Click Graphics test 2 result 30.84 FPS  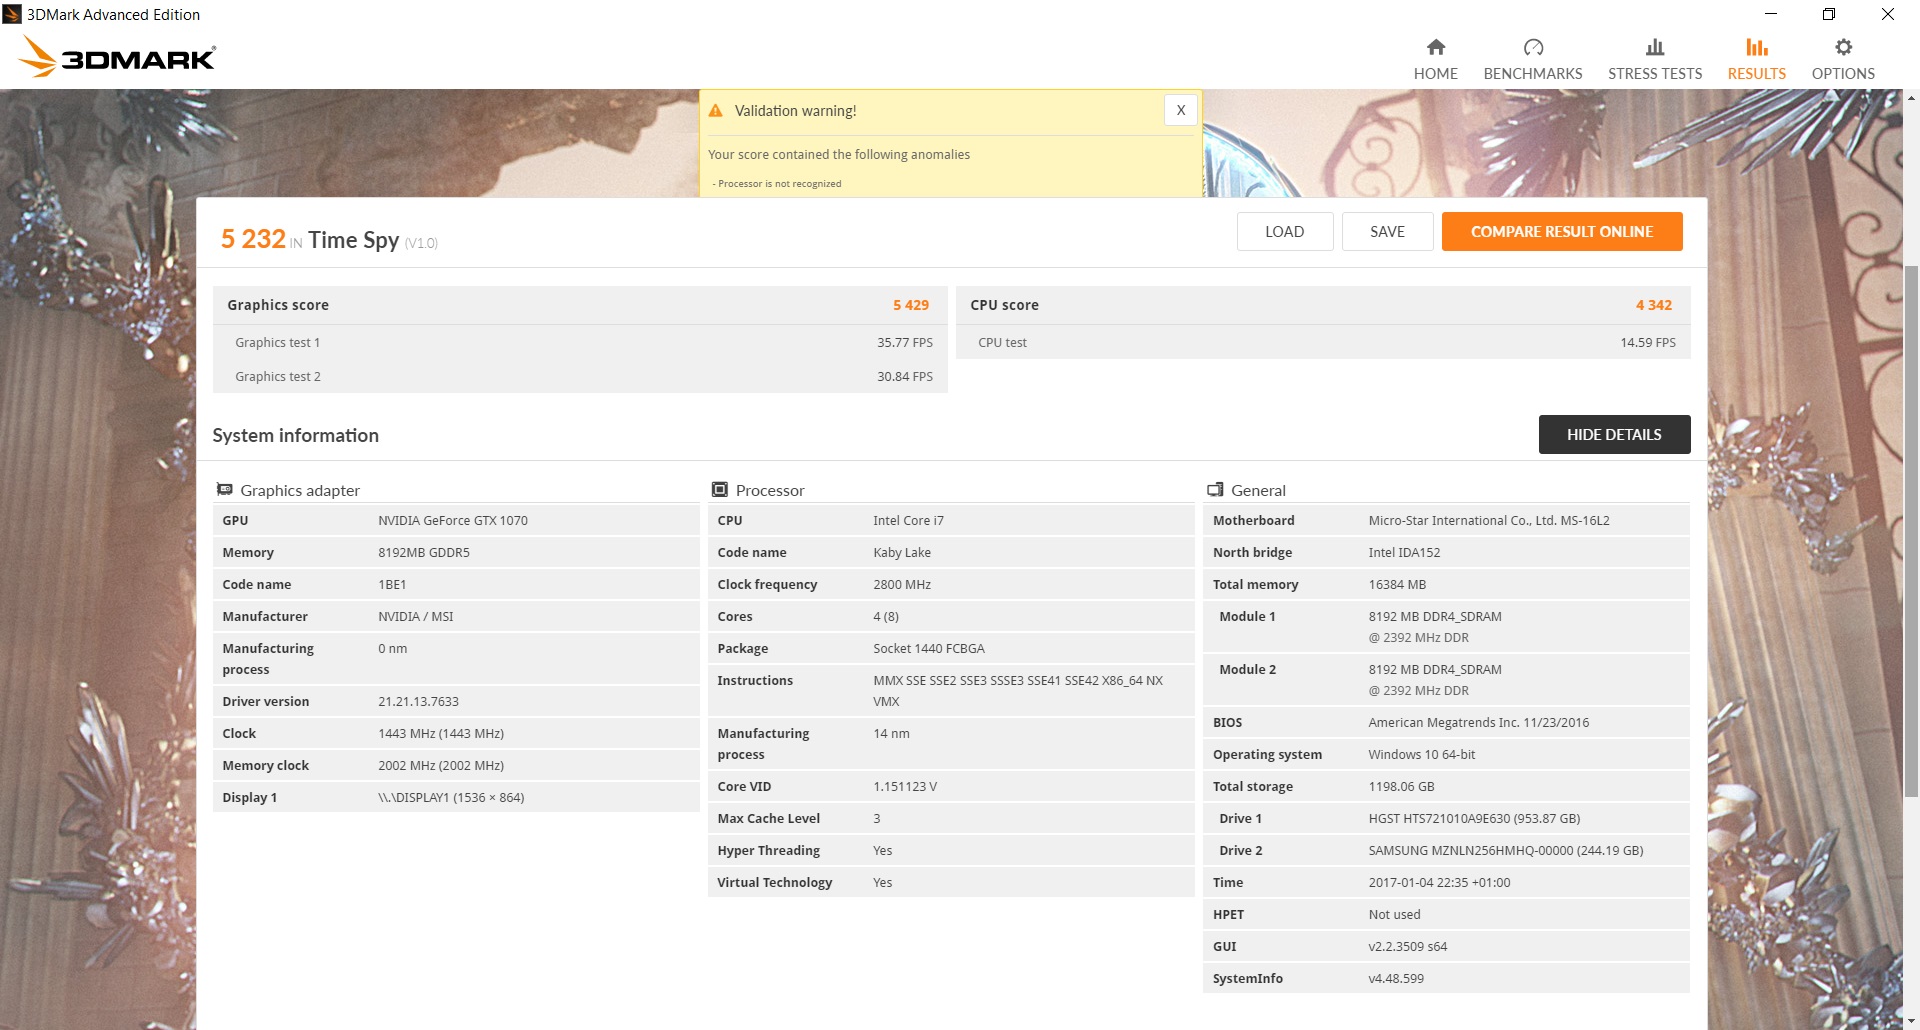point(905,376)
